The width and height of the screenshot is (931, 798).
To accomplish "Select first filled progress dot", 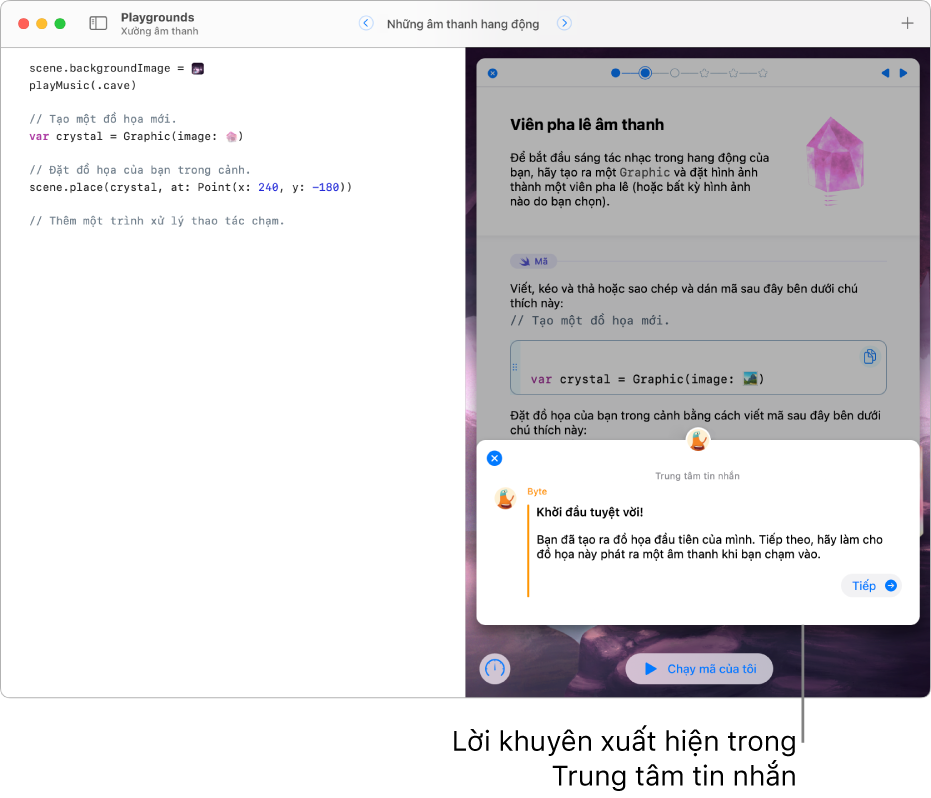I will 616,73.
